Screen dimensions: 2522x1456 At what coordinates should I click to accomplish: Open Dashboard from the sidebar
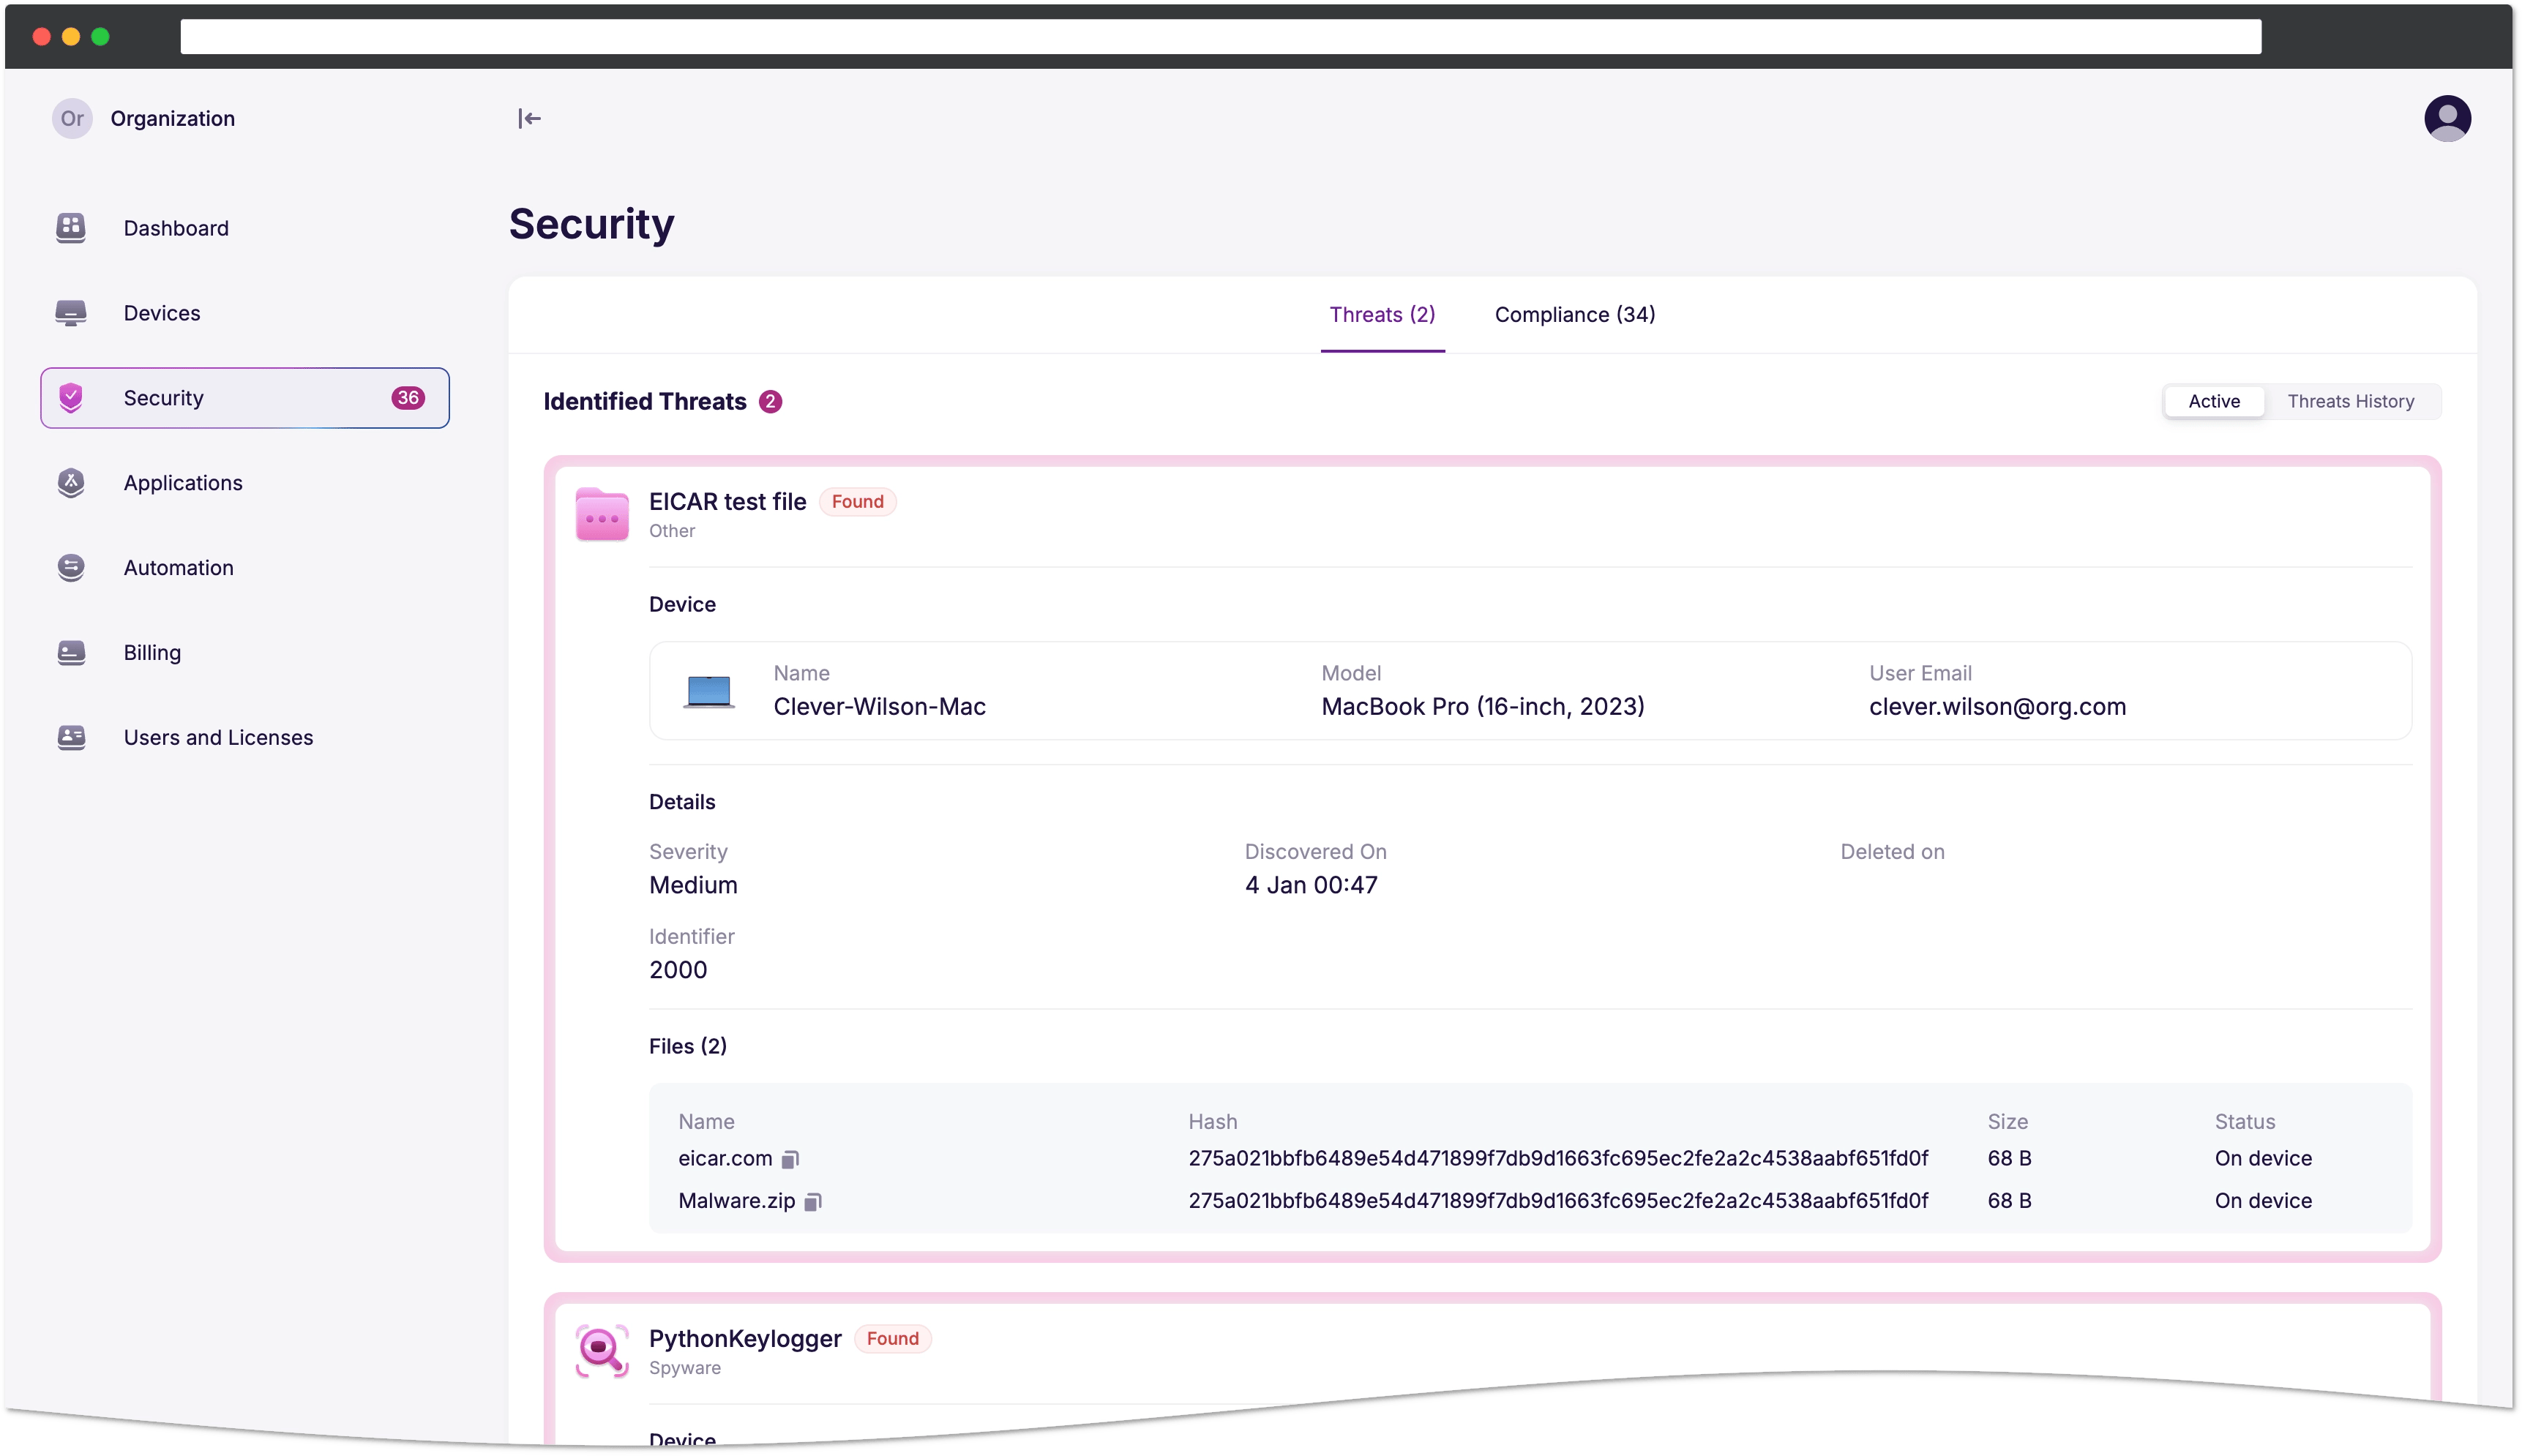click(x=245, y=228)
